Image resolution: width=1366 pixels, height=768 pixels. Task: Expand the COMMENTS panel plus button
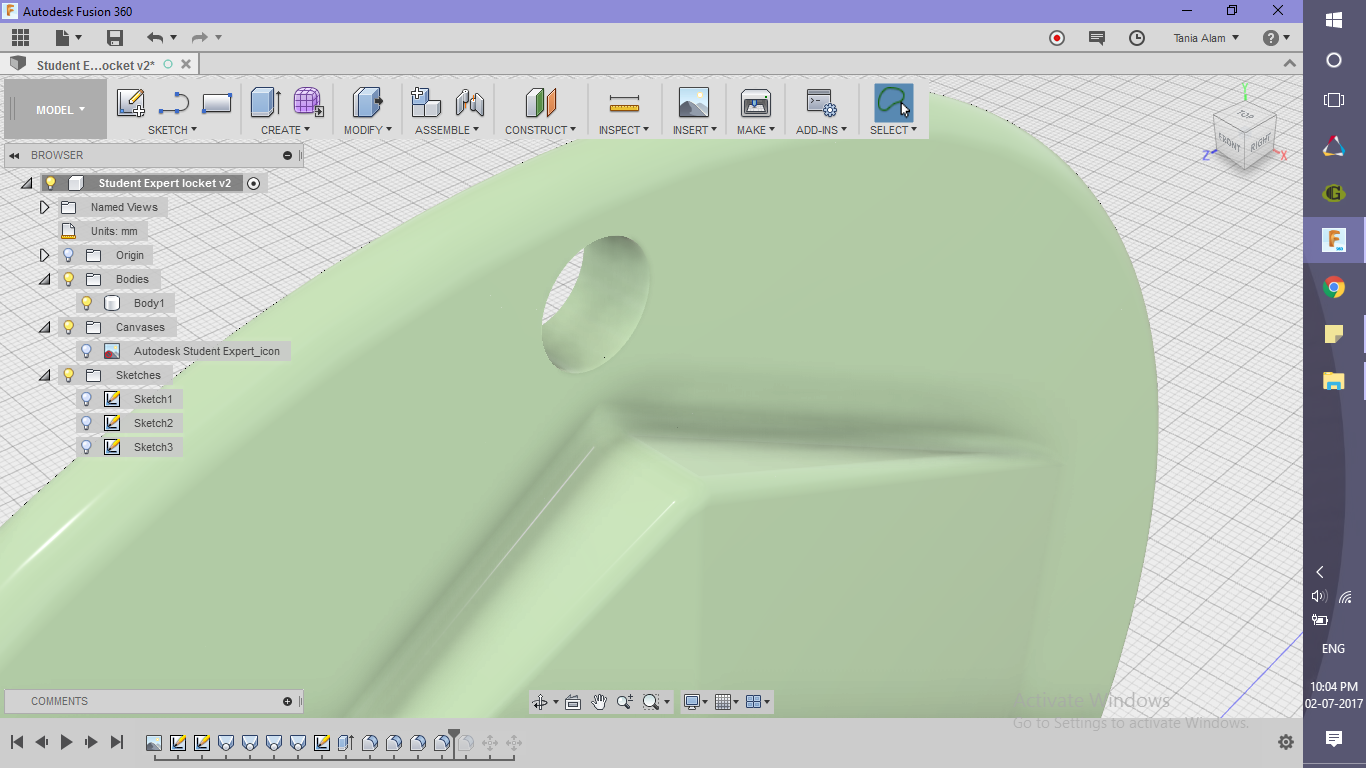coord(287,701)
